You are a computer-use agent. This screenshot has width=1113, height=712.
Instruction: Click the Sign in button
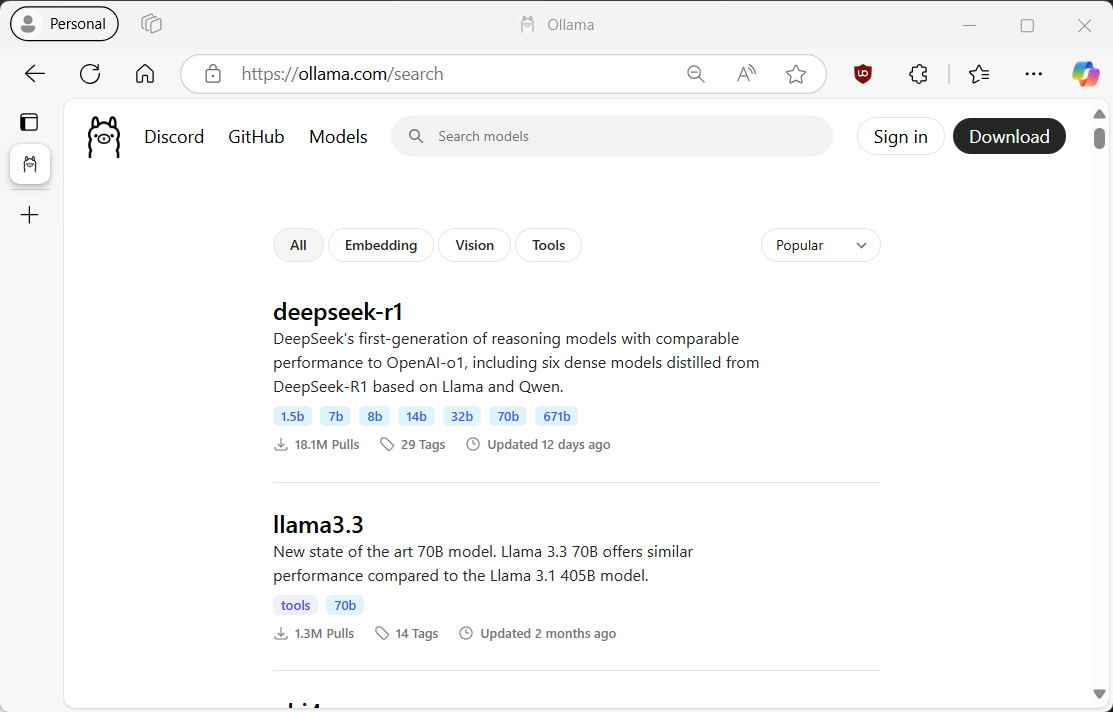pyautogui.click(x=901, y=136)
